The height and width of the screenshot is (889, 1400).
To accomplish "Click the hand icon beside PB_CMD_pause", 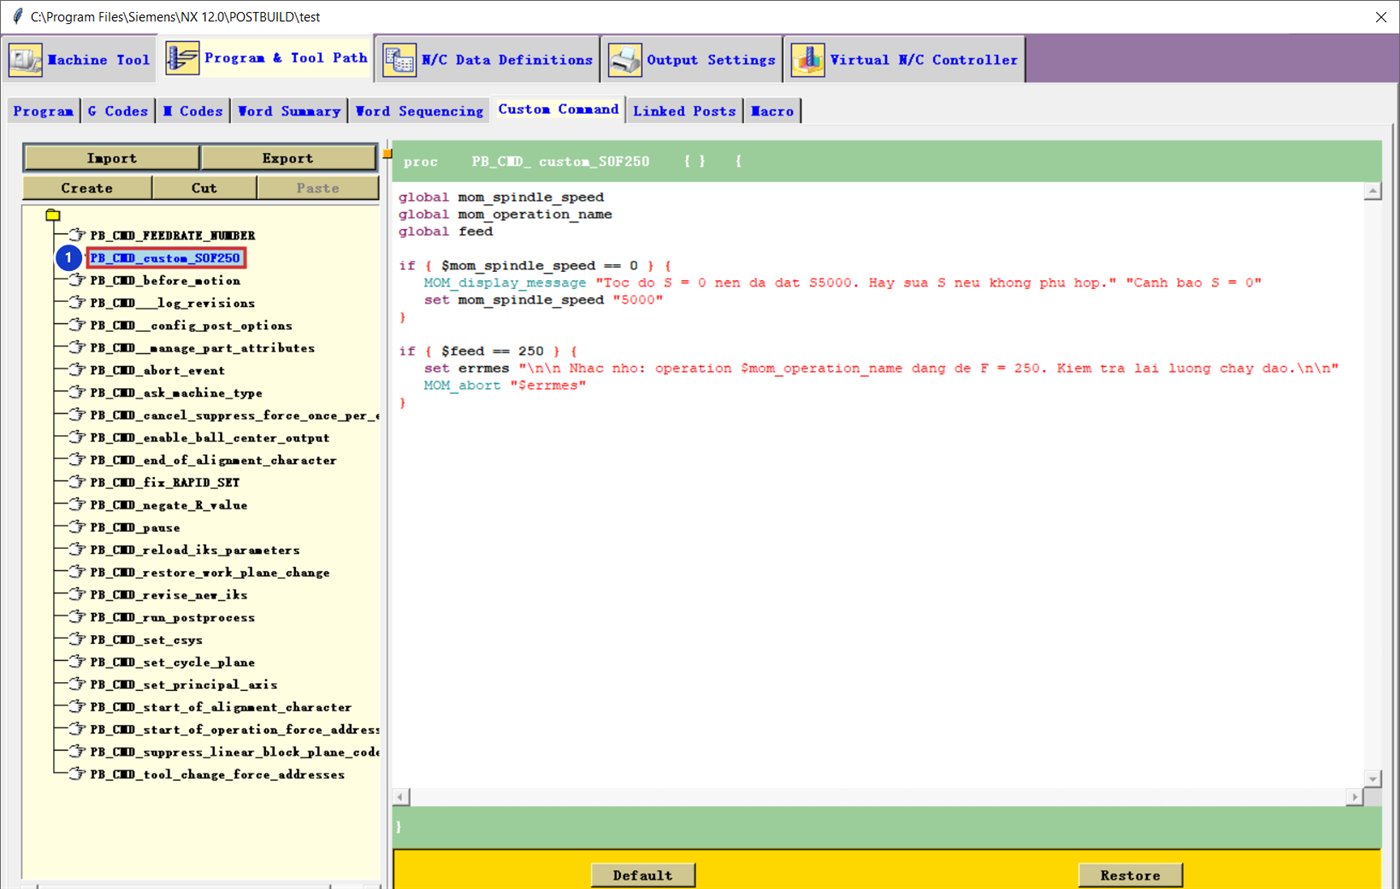I will [x=77, y=528].
